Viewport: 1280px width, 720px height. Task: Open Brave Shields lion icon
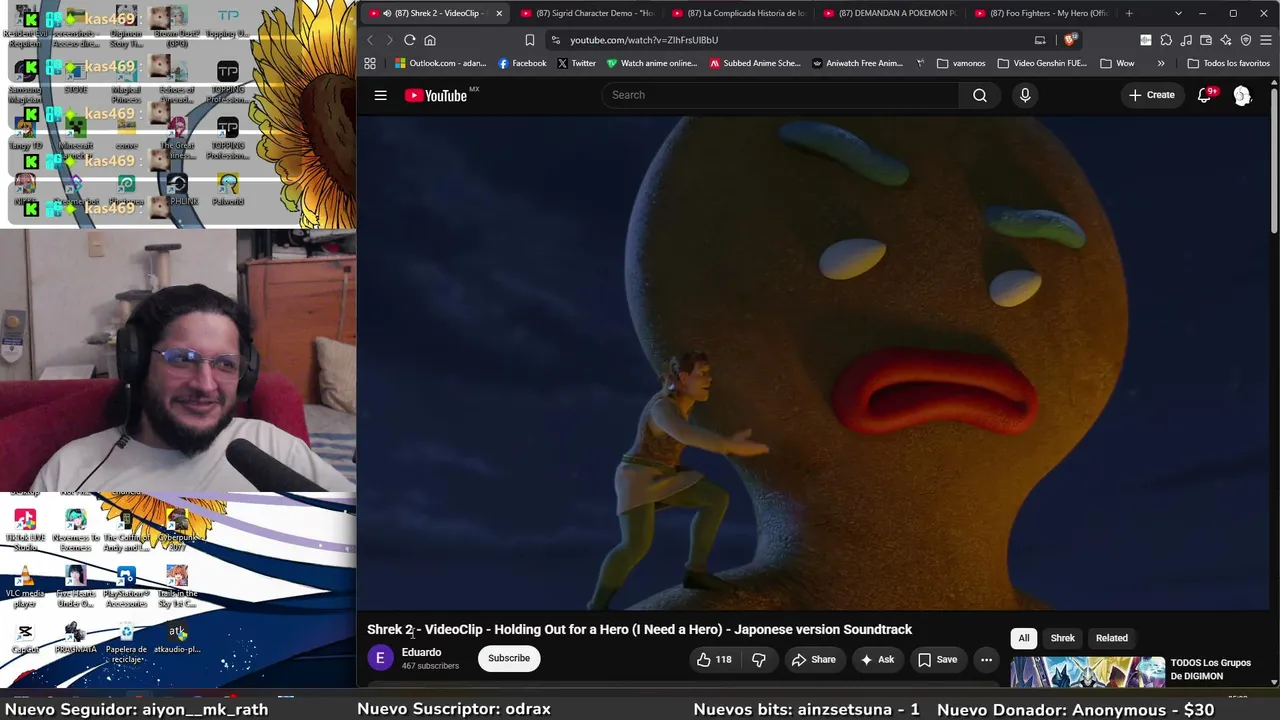[x=1070, y=40]
